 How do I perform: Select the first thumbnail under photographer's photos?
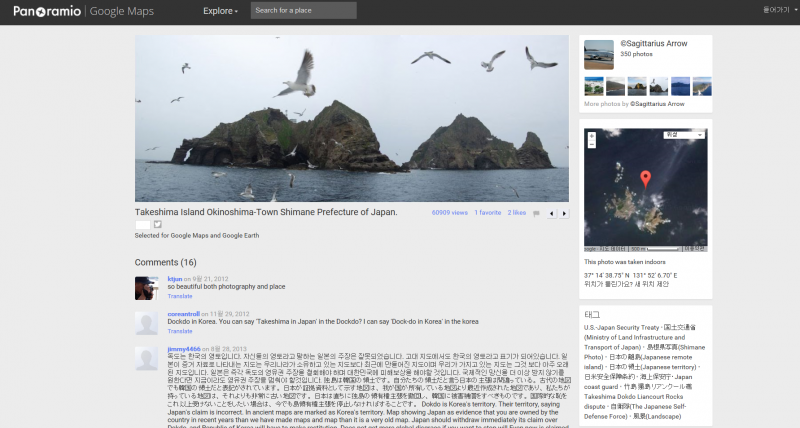(592, 86)
